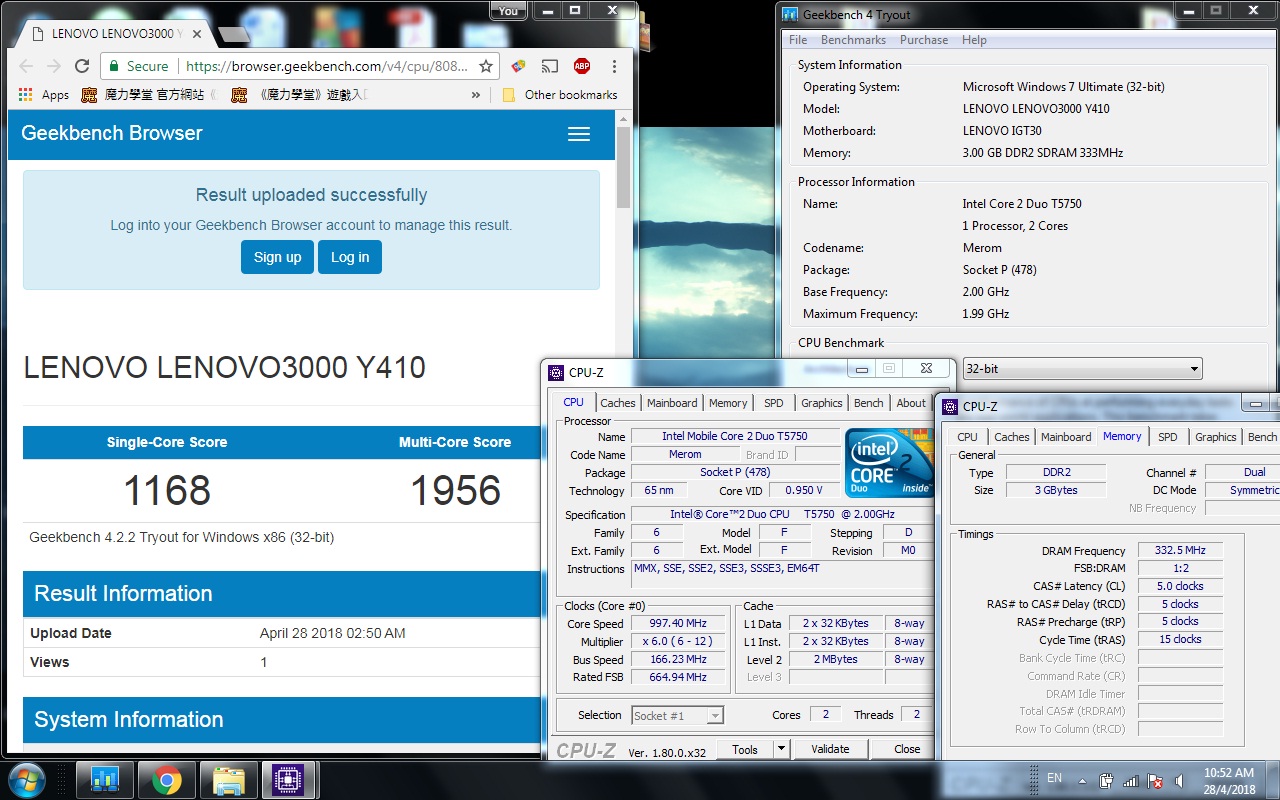
Task: Select the Memory tab in front CPU-Z window
Action: [728, 403]
